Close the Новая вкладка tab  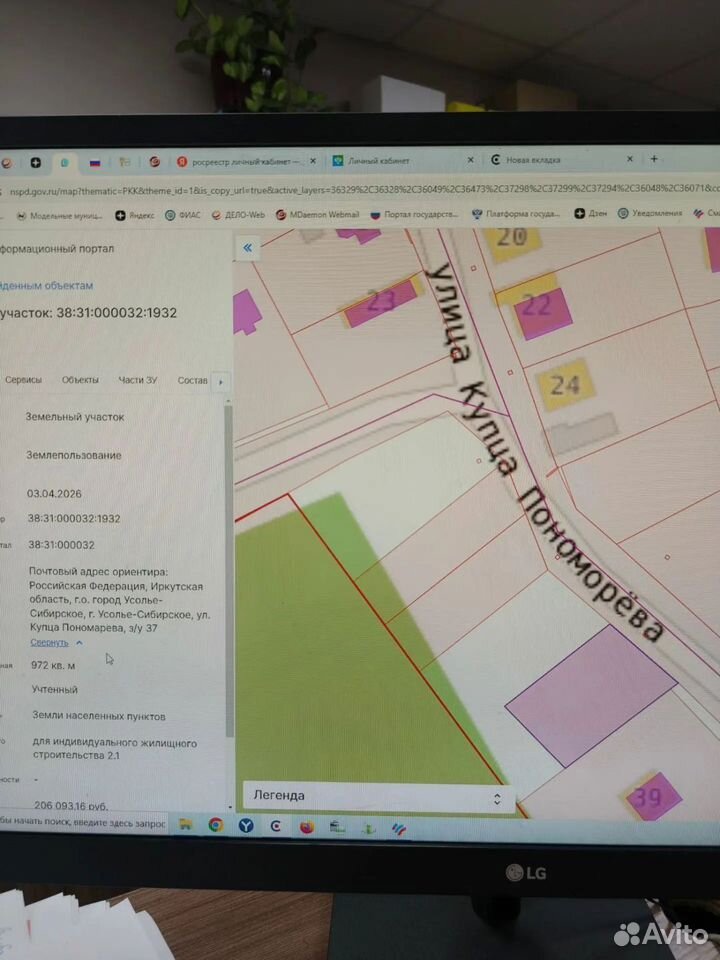click(x=629, y=159)
